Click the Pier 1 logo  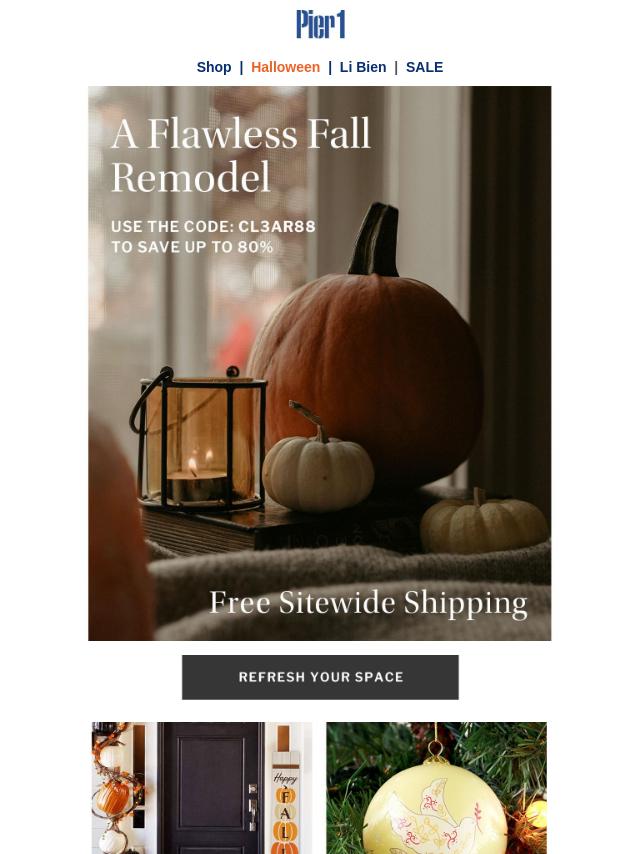click(320, 25)
